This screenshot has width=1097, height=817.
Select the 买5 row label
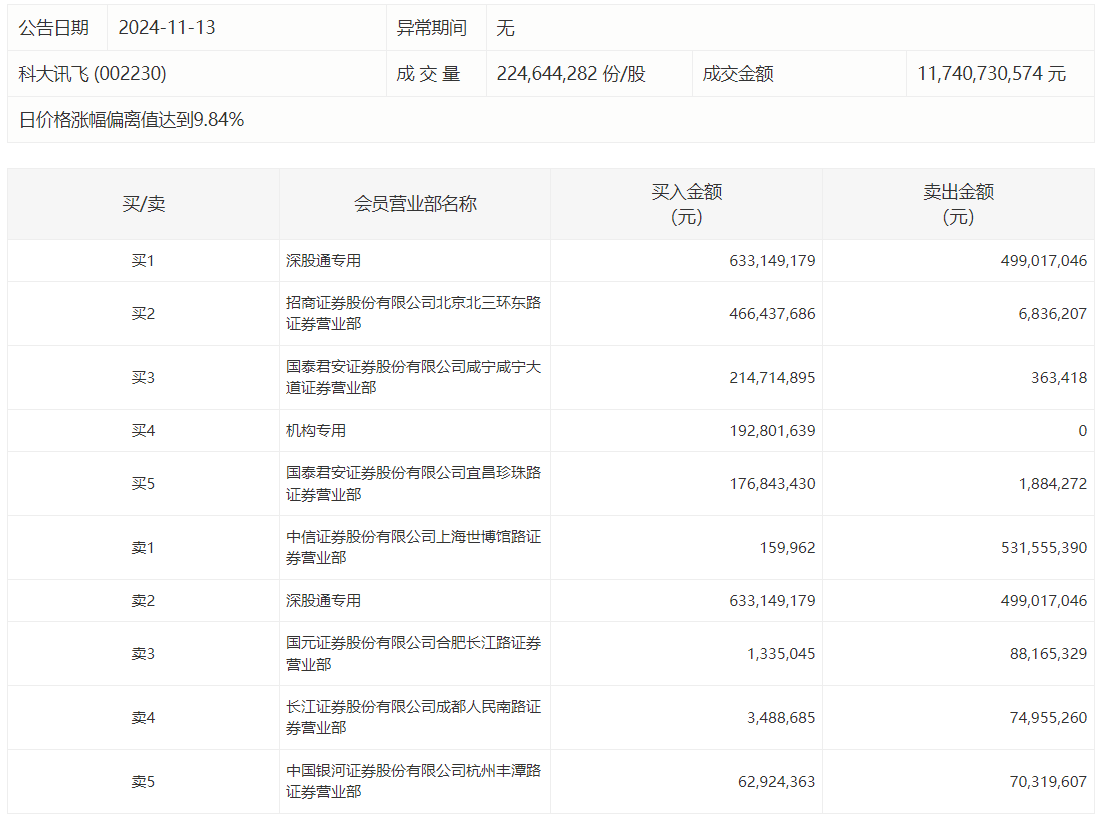click(143, 484)
